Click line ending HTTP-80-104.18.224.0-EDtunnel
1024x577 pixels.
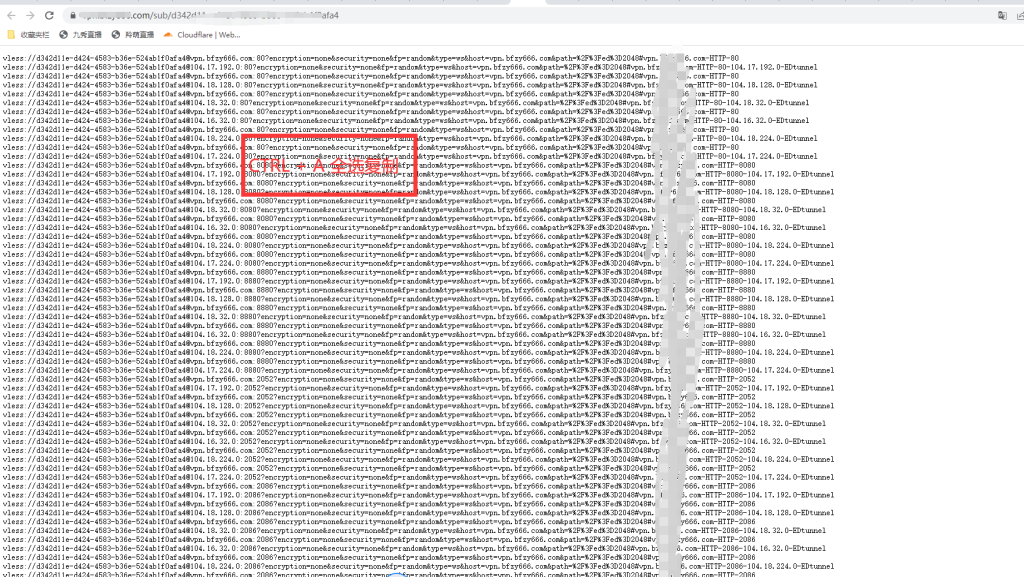(300, 139)
